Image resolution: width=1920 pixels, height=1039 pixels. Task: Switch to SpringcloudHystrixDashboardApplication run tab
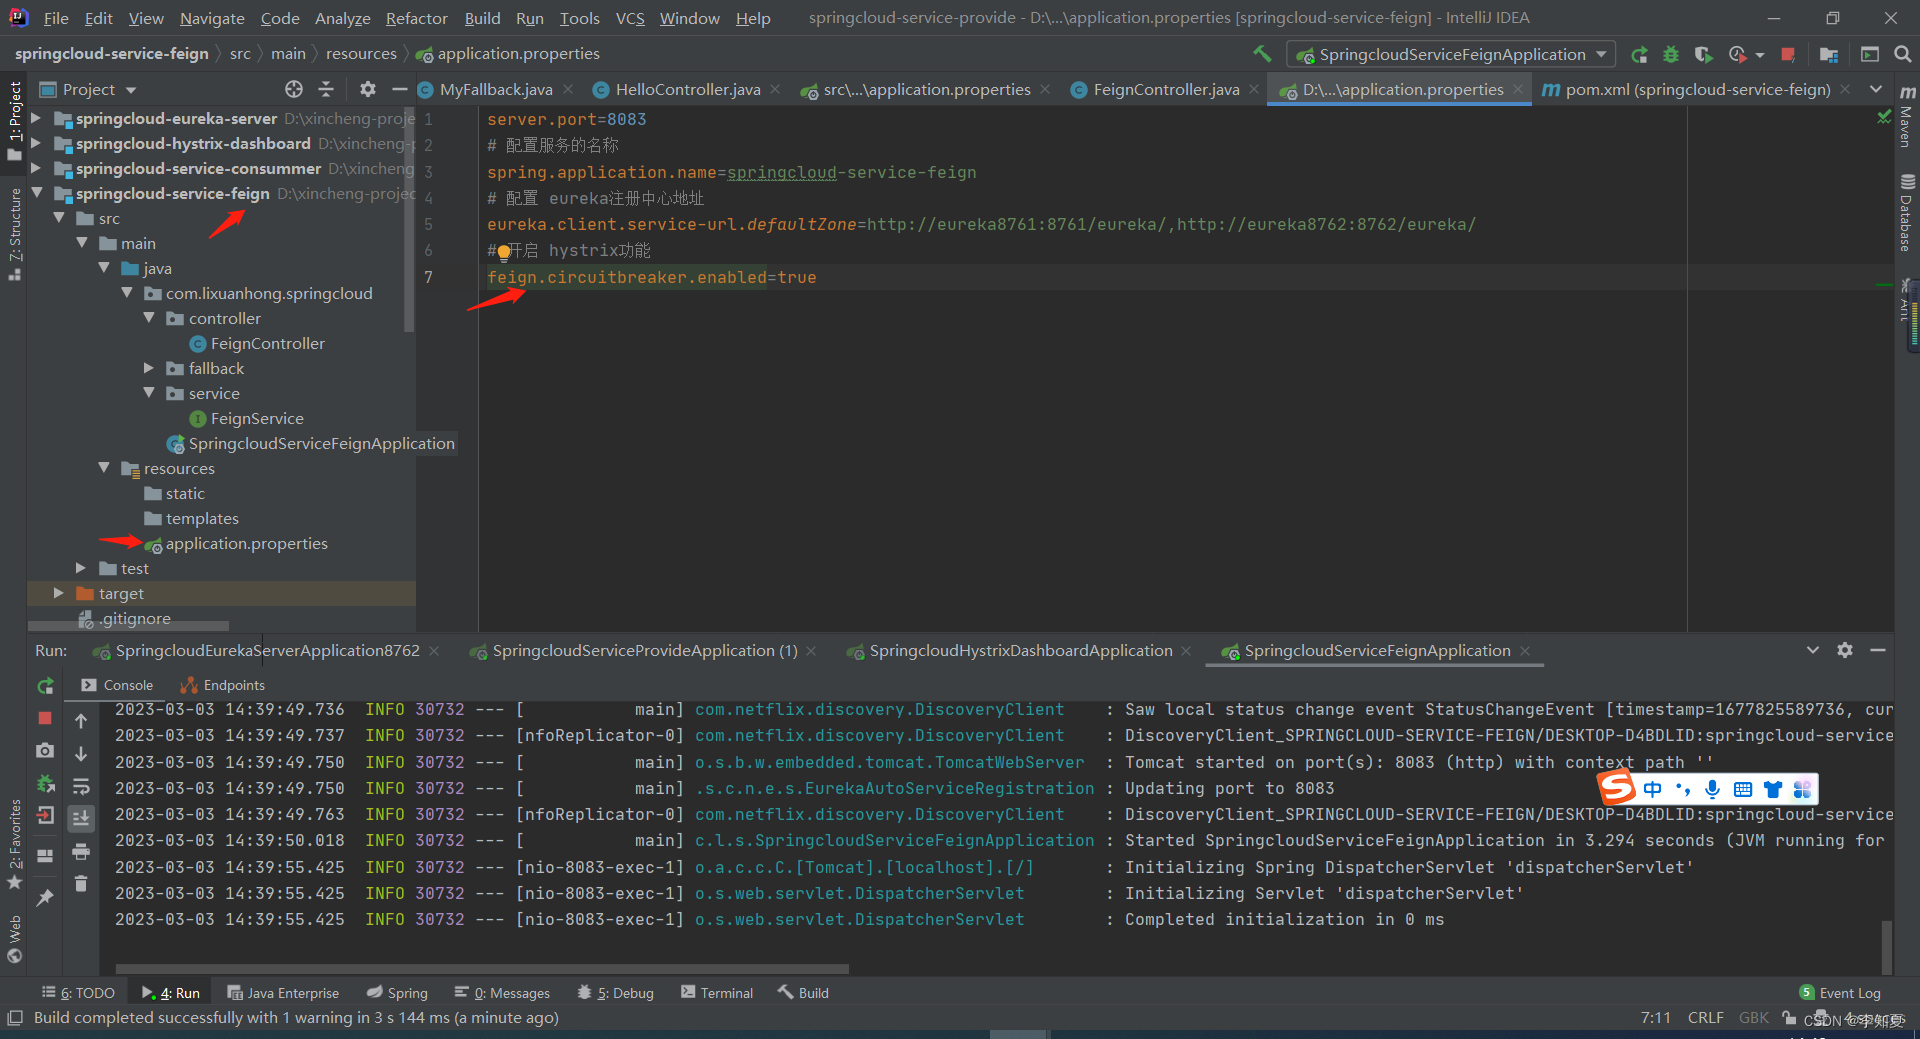point(1020,650)
